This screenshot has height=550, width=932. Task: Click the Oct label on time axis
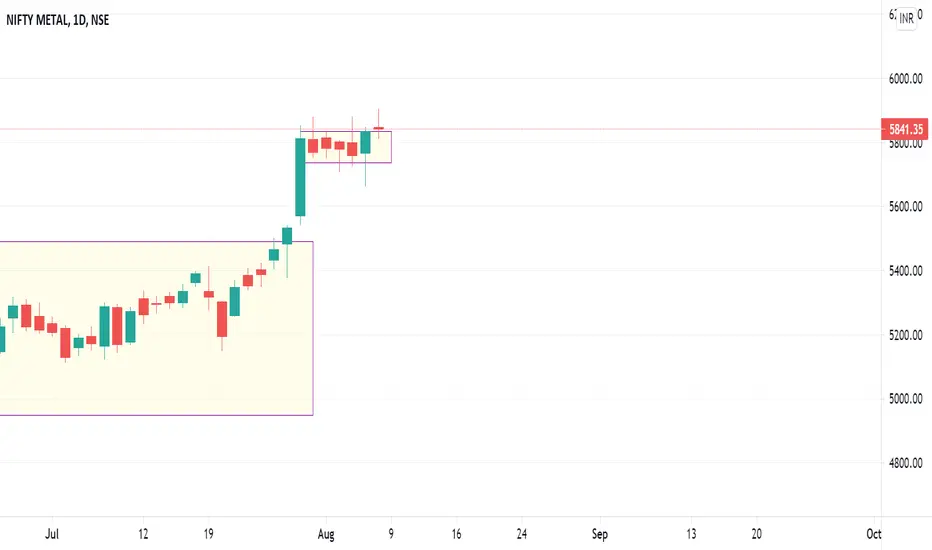pyautogui.click(x=873, y=534)
